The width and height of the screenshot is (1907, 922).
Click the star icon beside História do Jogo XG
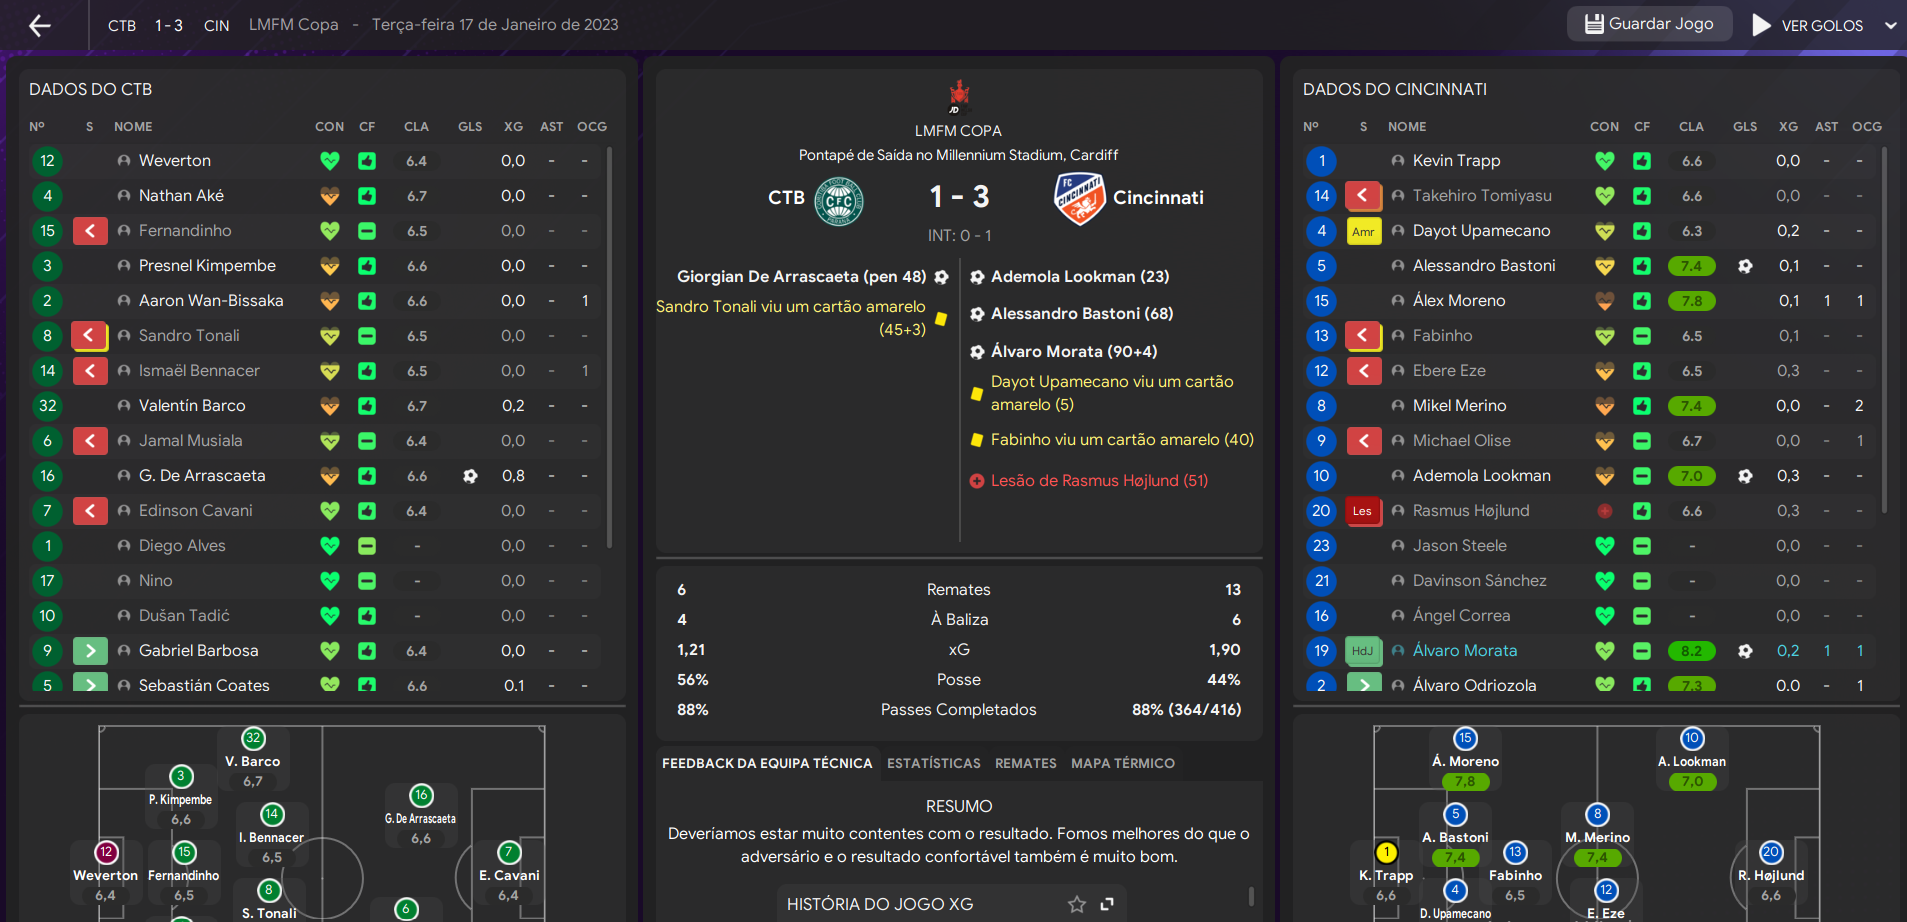(1077, 904)
